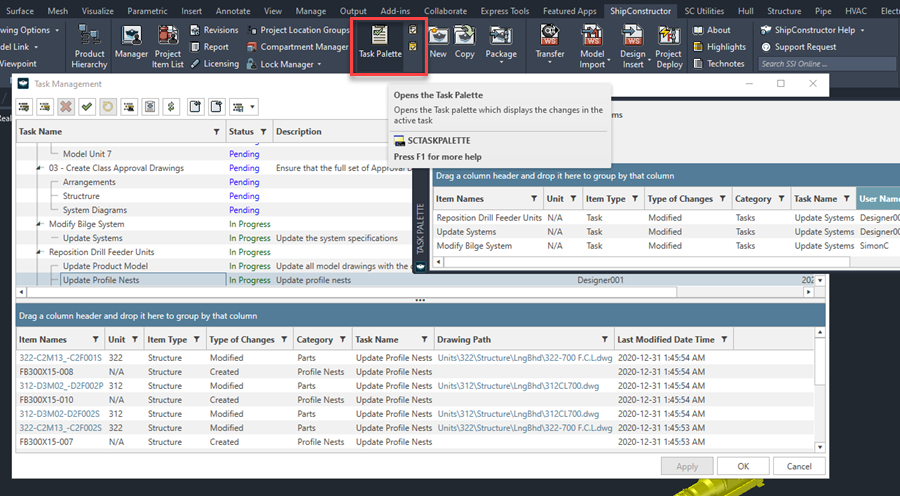Filter the Last Modified Date Time column
This screenshot has width=900, height=496.
point(724,340)
